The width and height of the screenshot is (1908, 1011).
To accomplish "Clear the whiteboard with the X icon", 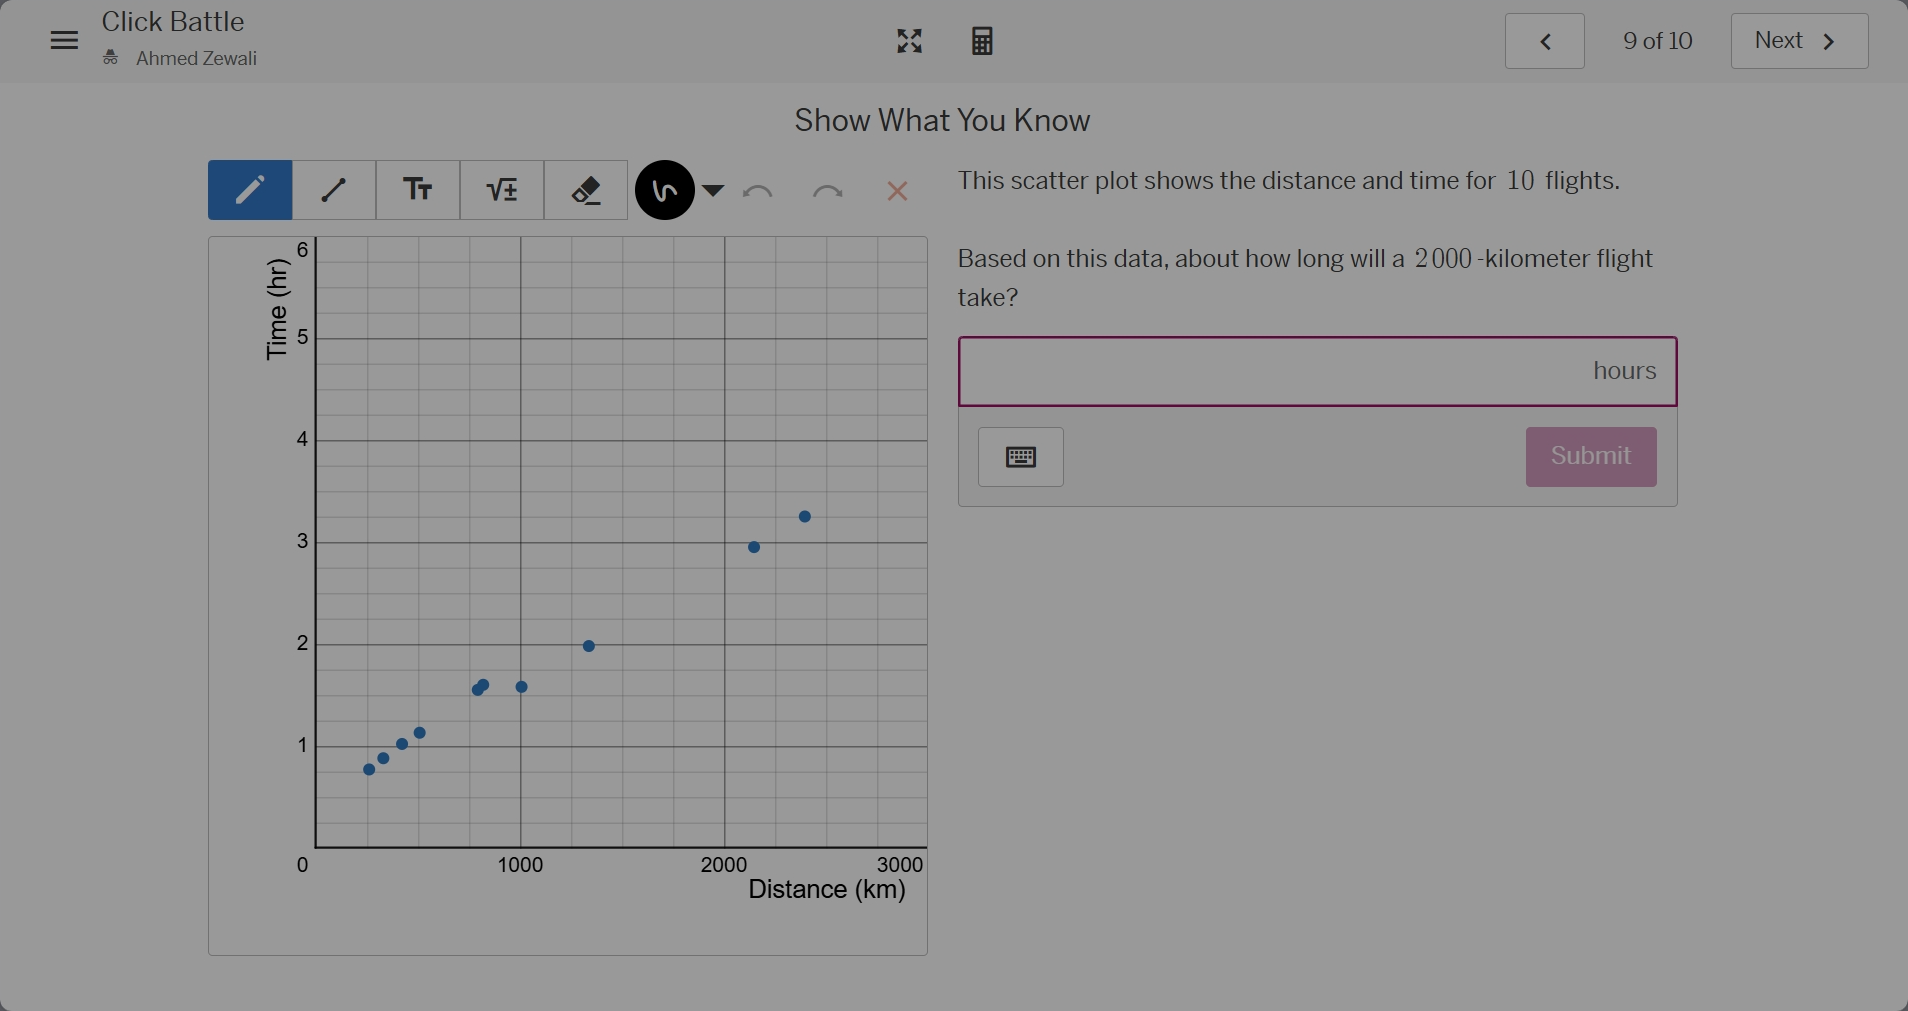I will click(897, 191).
